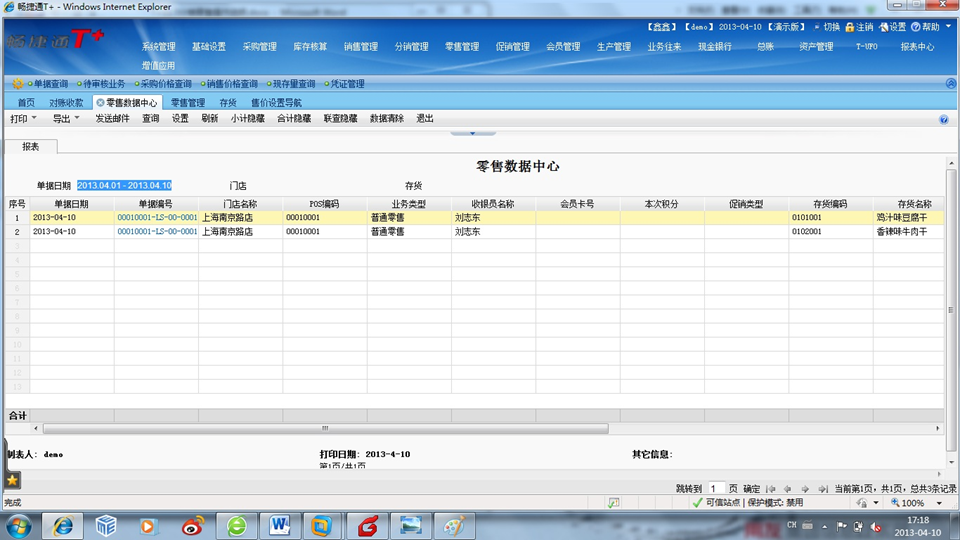The image size is (960, 540).
Task: Open the red G application in taskbar
Action: 367,526
